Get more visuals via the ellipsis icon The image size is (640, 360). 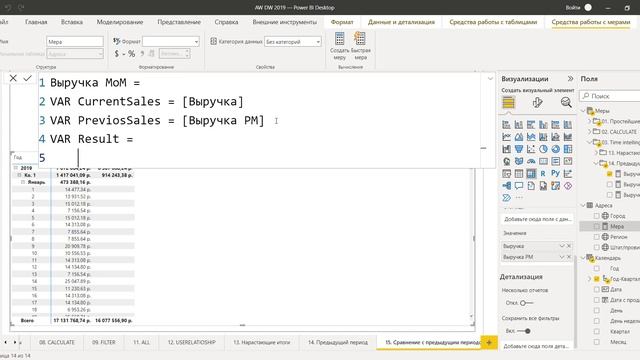pyautogui.click(x=519, y=198)
